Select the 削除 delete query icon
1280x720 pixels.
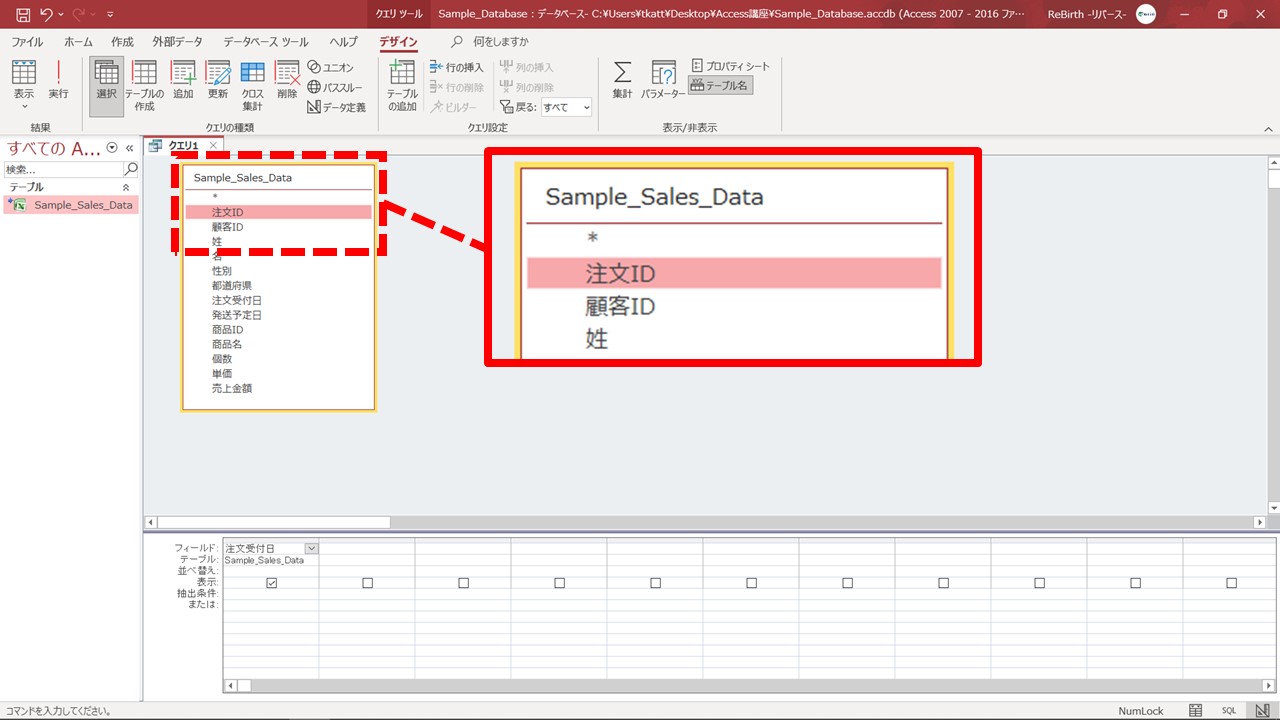287,80
